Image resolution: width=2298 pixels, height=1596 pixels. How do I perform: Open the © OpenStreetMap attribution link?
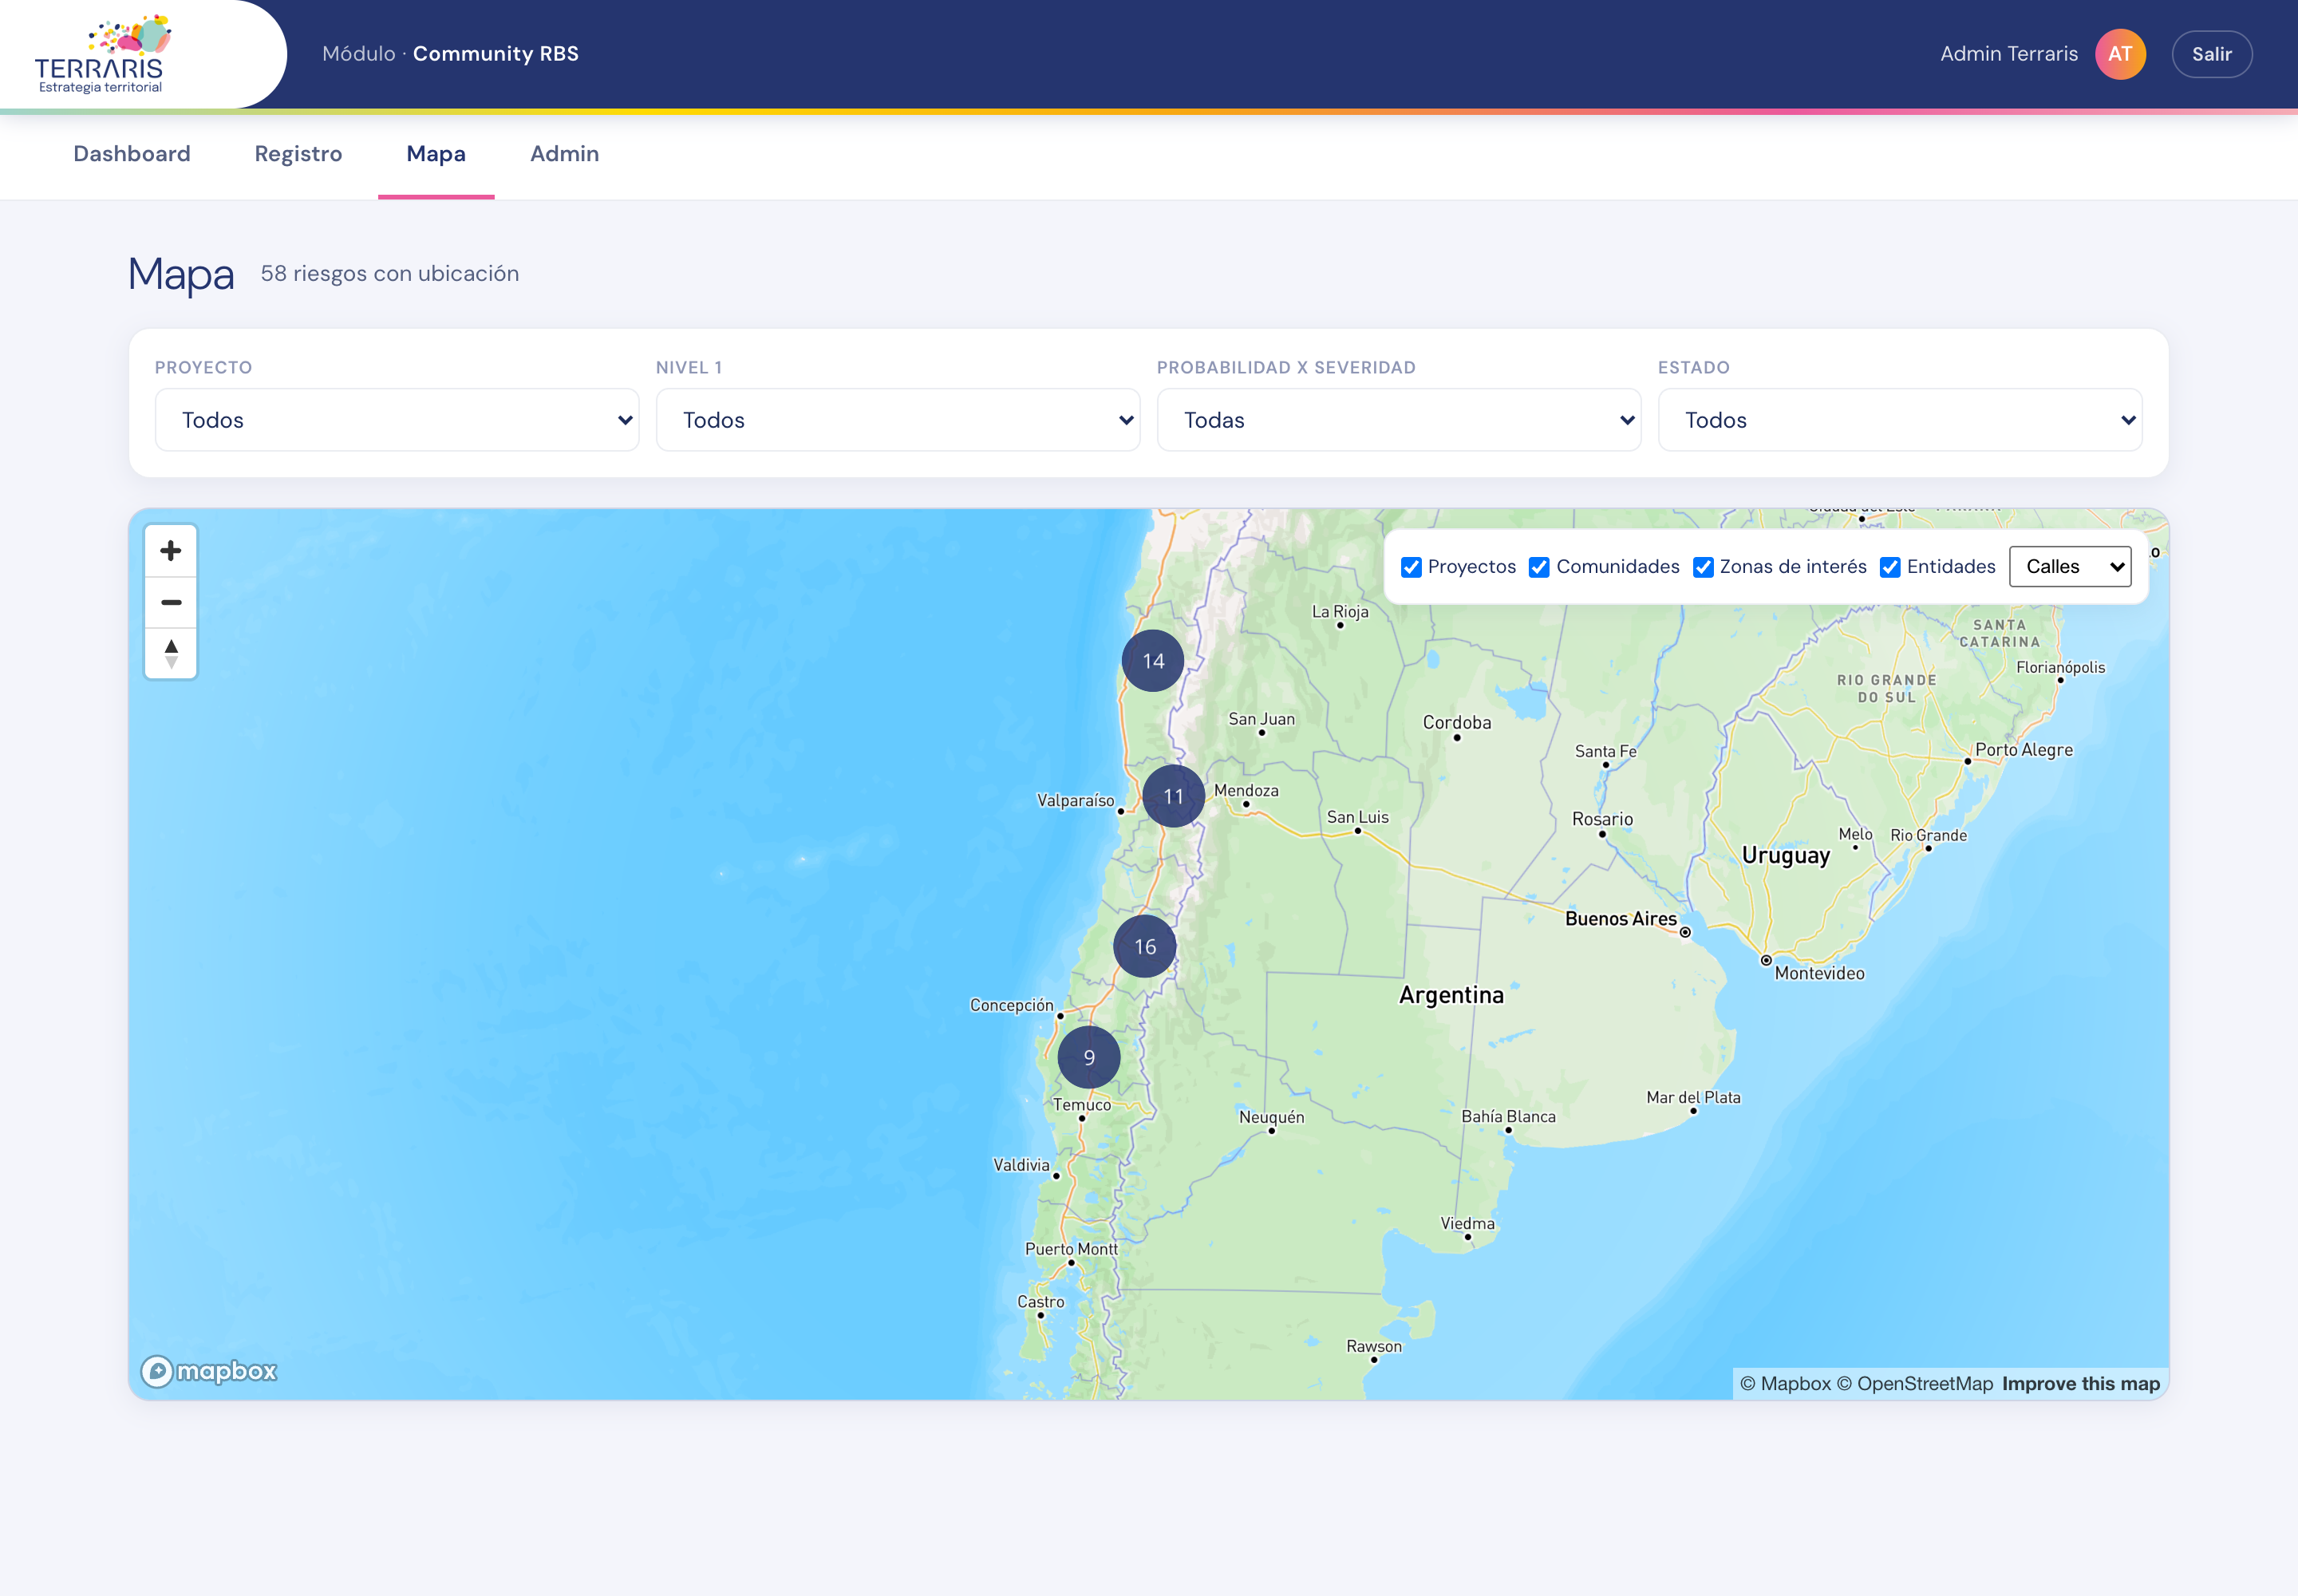pos(1915,1384)
